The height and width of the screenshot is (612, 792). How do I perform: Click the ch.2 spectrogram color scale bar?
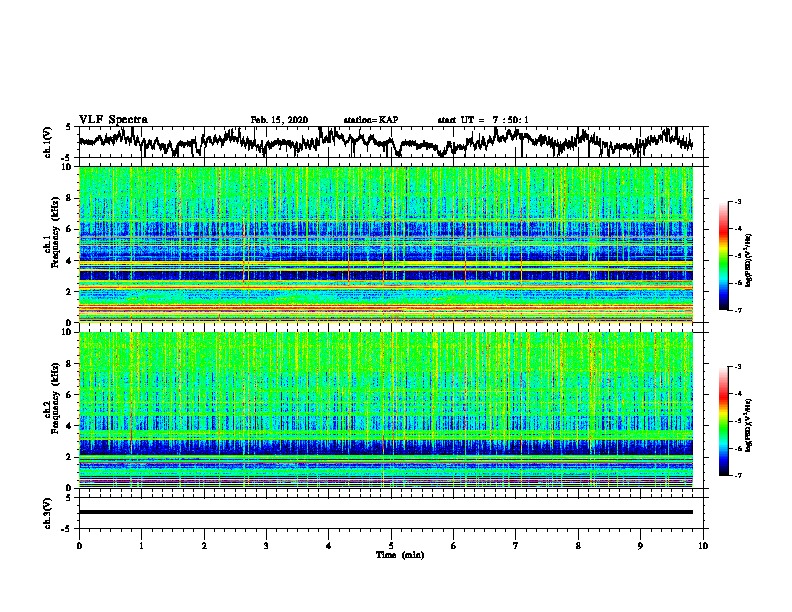coord(723,421)
